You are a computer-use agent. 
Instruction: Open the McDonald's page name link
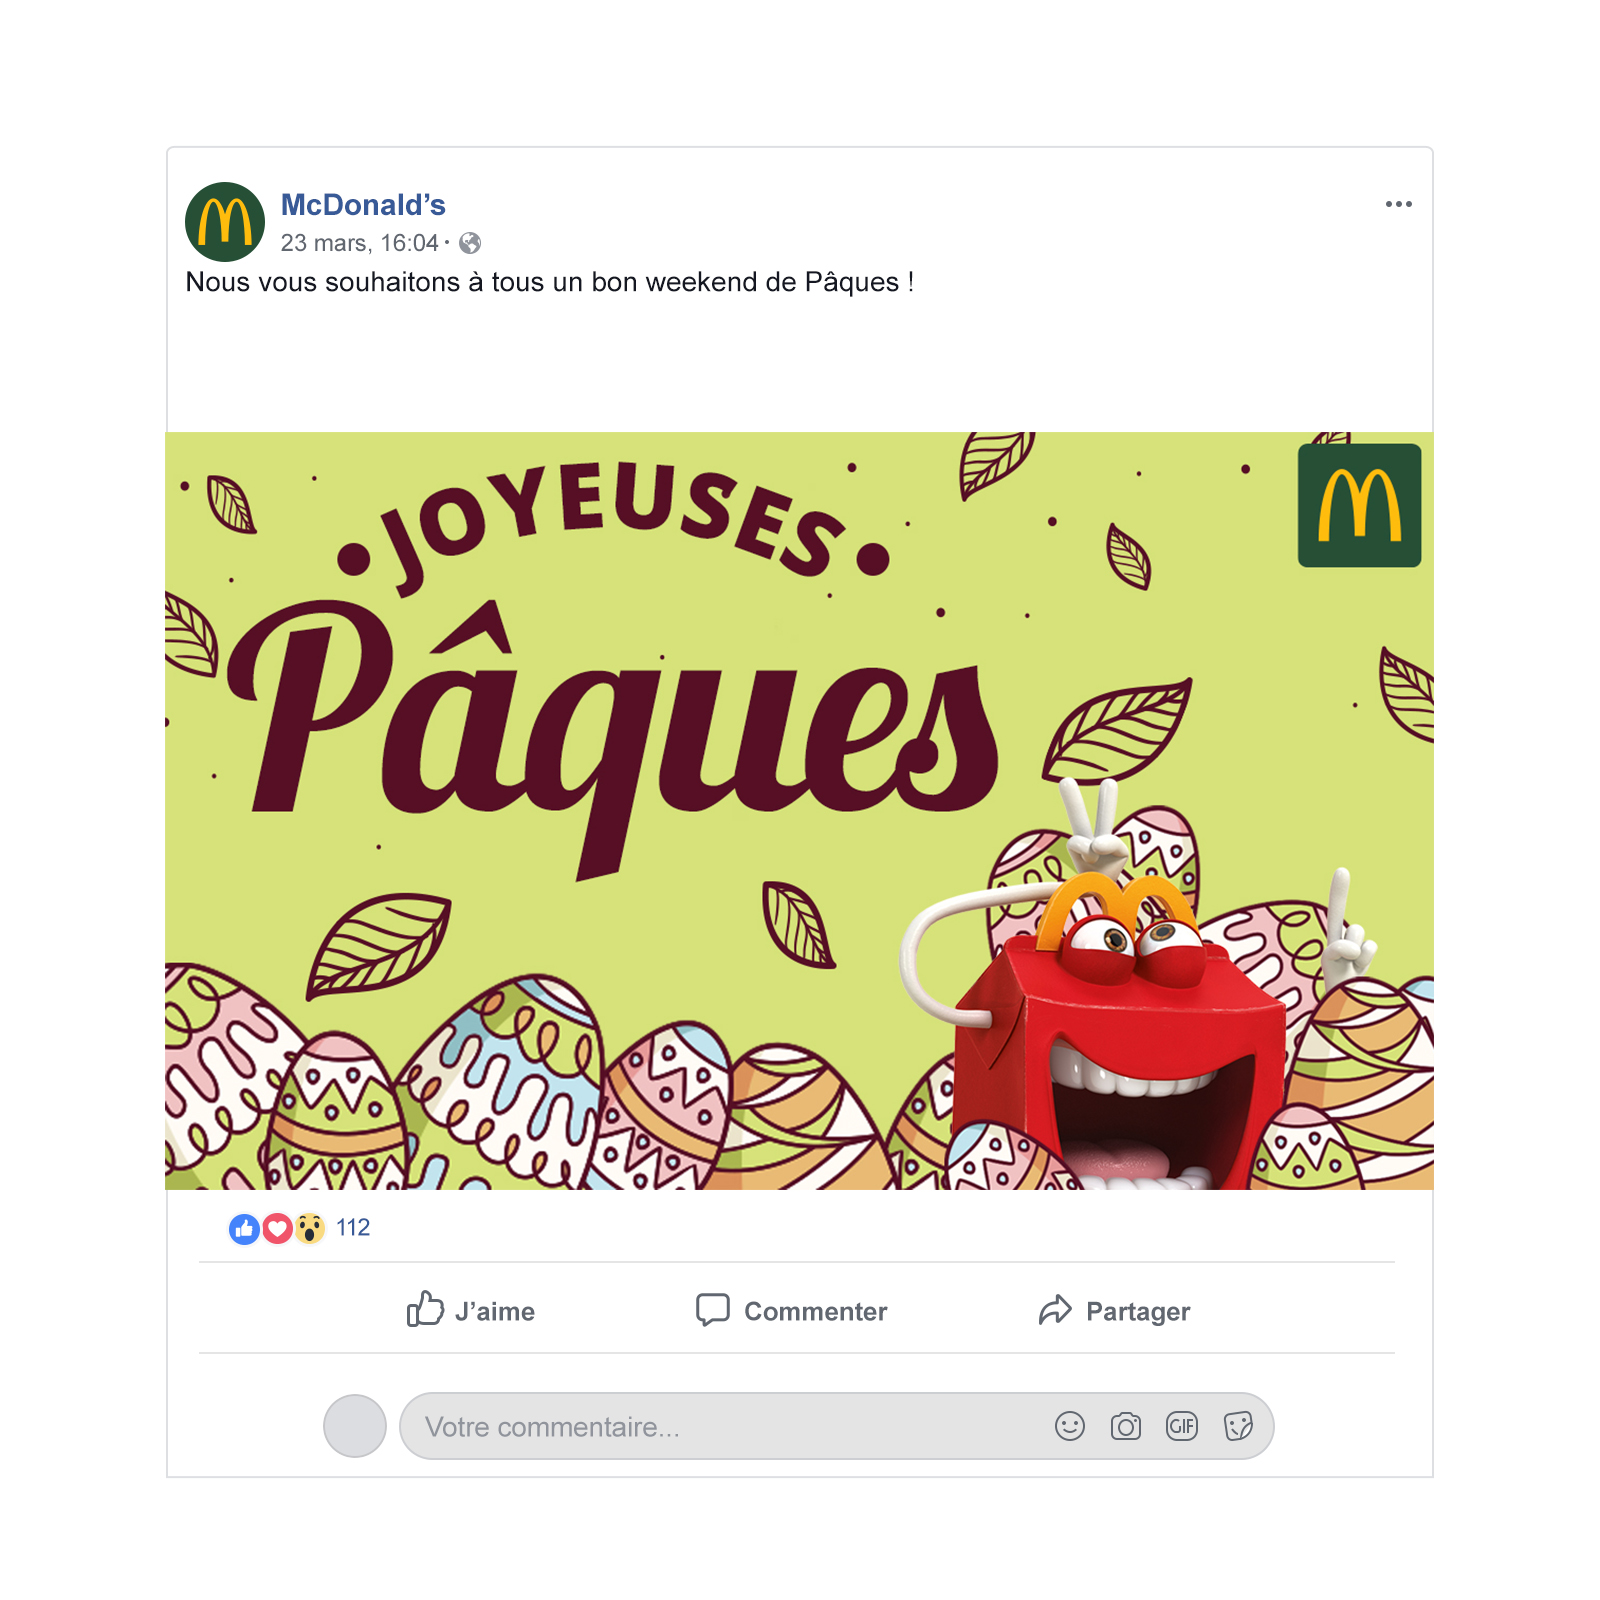click(363, 205)
